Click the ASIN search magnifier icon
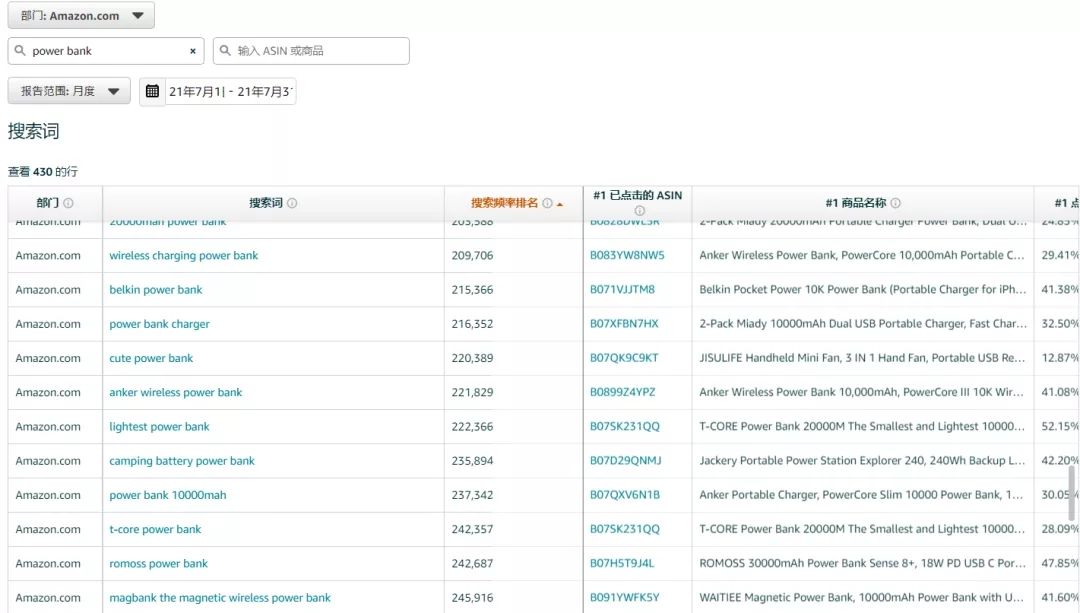The height and width of the screenshot is (613, 1080). coord(225,50)
